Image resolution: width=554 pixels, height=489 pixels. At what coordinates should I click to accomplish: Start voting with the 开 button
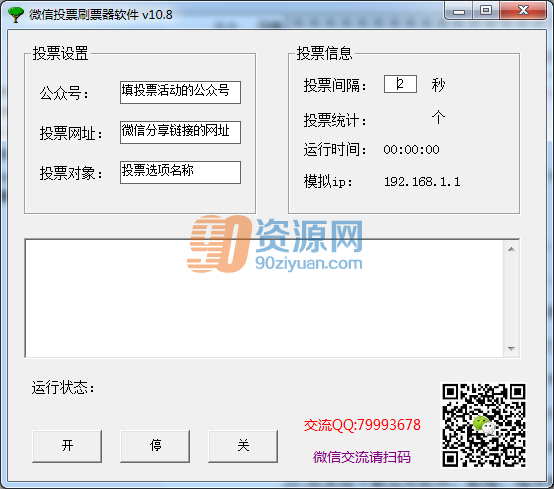[67, 446]
